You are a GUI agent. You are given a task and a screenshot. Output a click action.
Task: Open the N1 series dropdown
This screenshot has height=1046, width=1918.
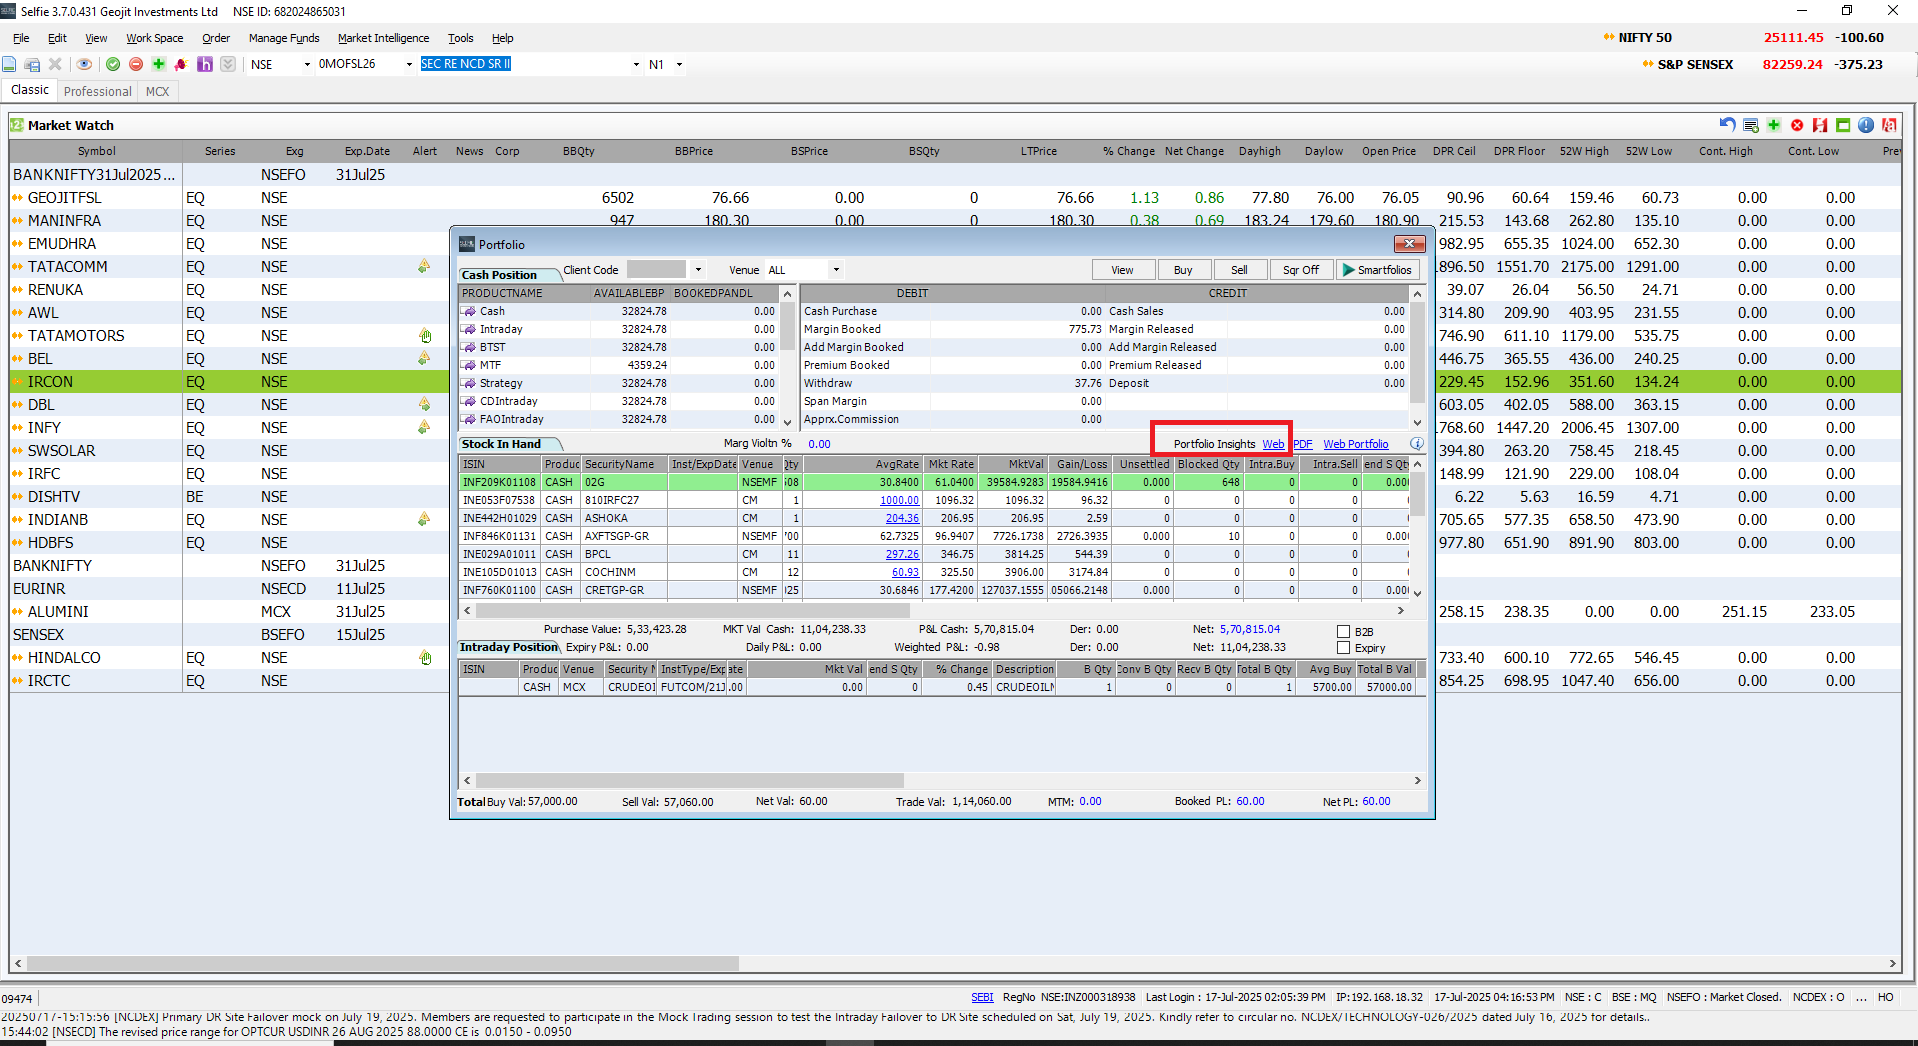(x=679, y=64)
